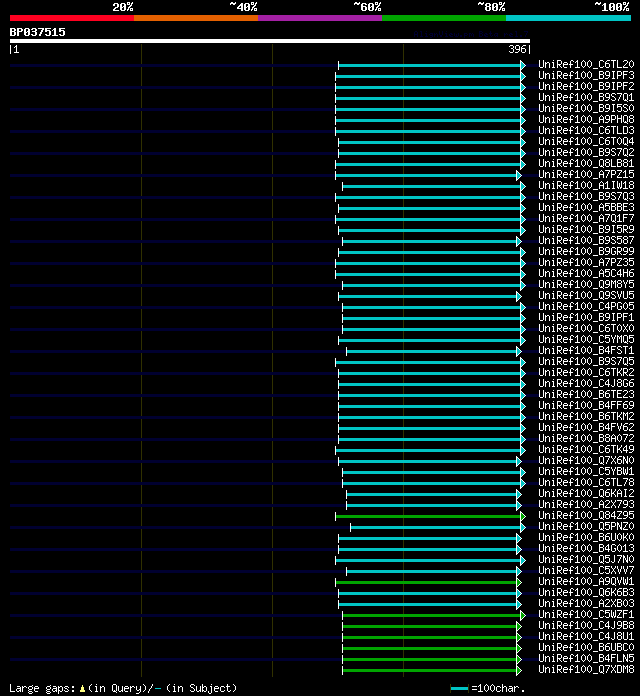Open UniRef100_A5BBE3 entry
Image resolution: width=640 pixels, height=696 pixels.
[586, 208]
